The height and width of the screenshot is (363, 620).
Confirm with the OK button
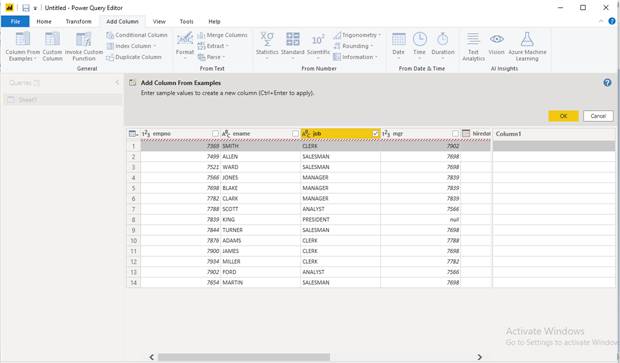563,116
